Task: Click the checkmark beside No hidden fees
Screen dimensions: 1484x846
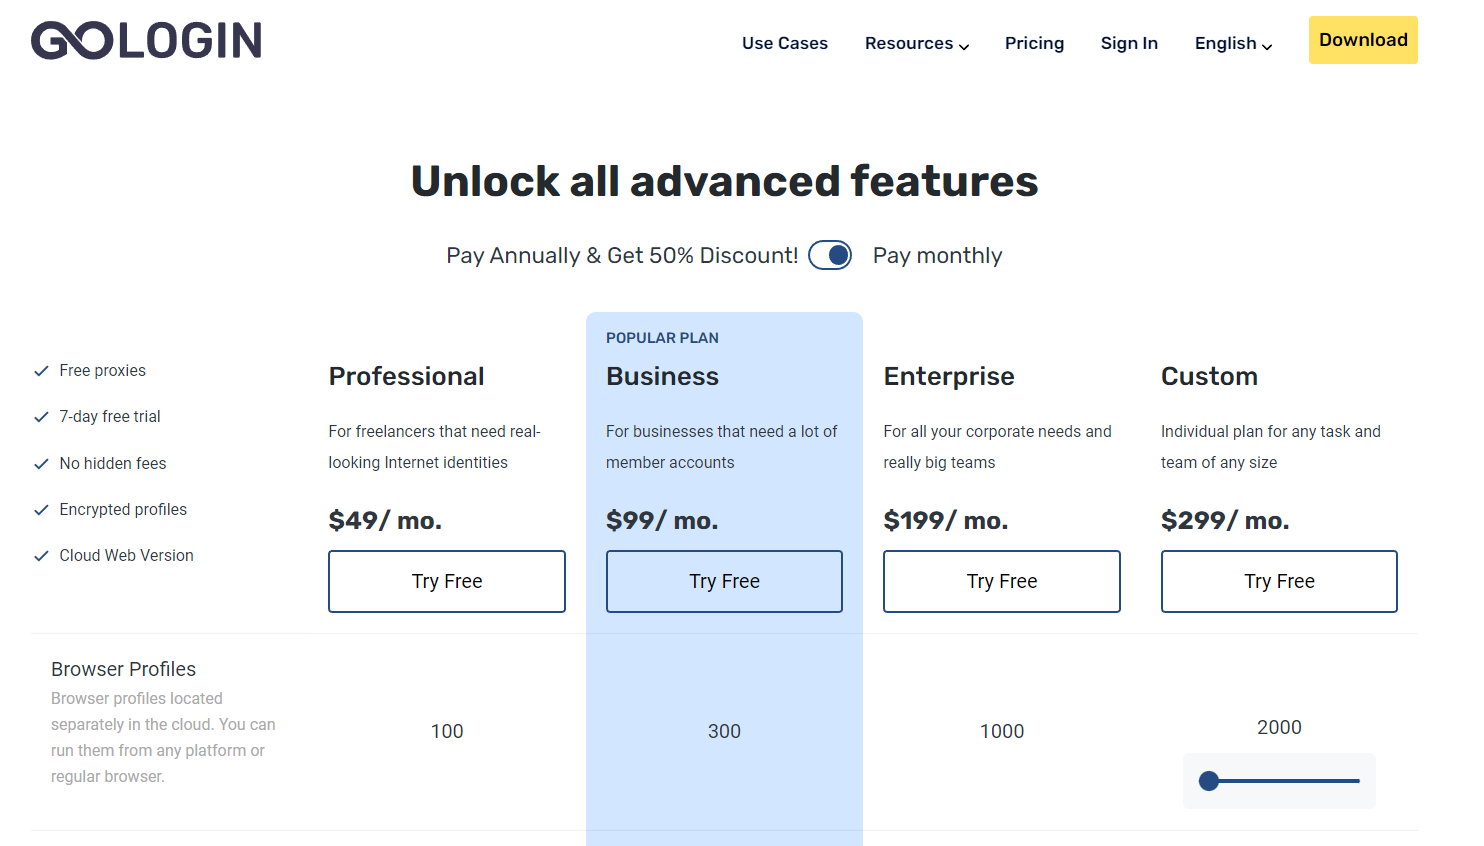Action: click(x=41, y=464)
